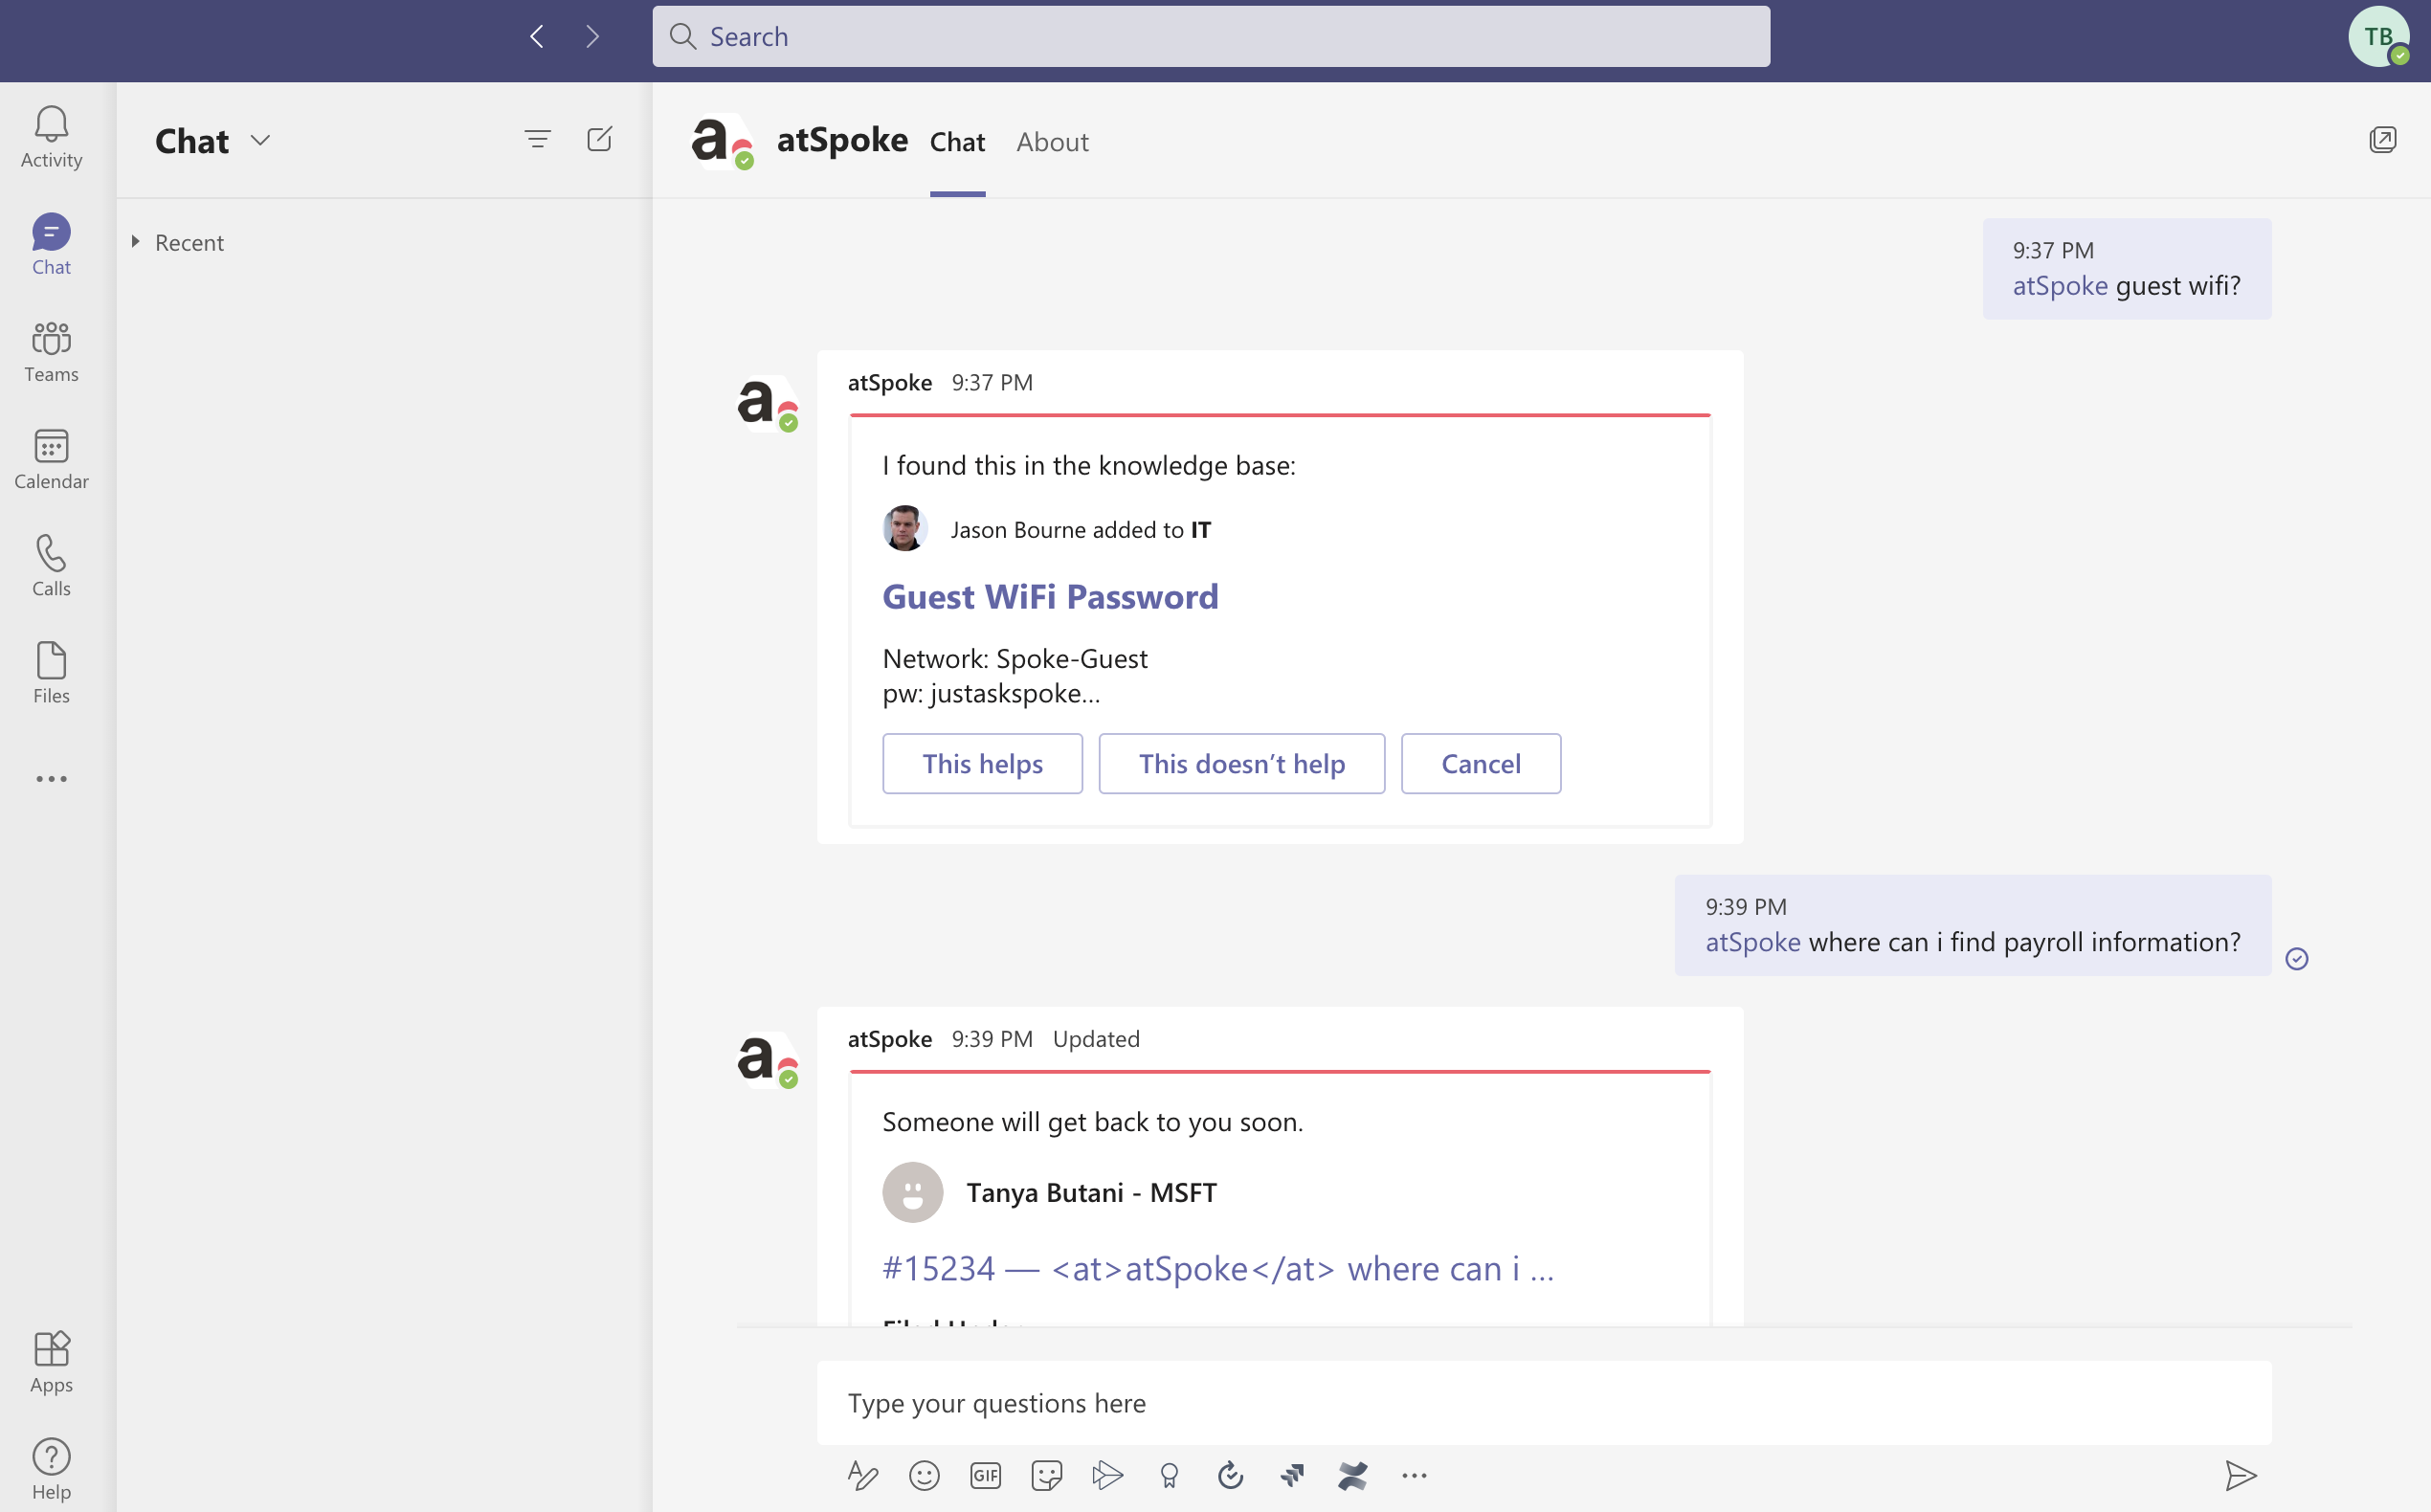
Task: Open the Approvals icon in compose bar
Action: [1230, 1475]
